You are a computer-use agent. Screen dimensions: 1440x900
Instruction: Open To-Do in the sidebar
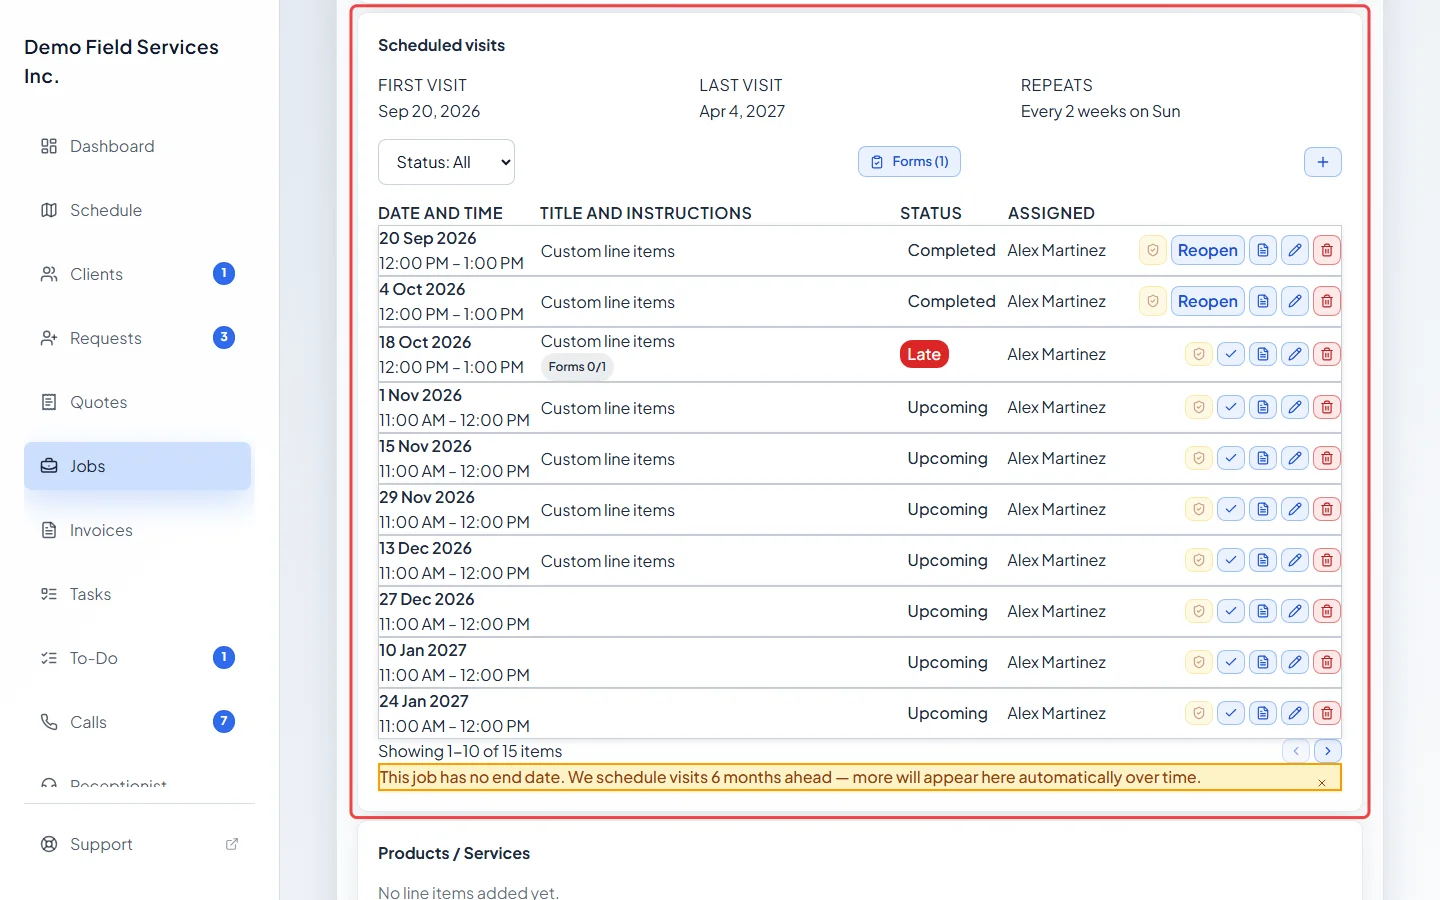point(138,658)
